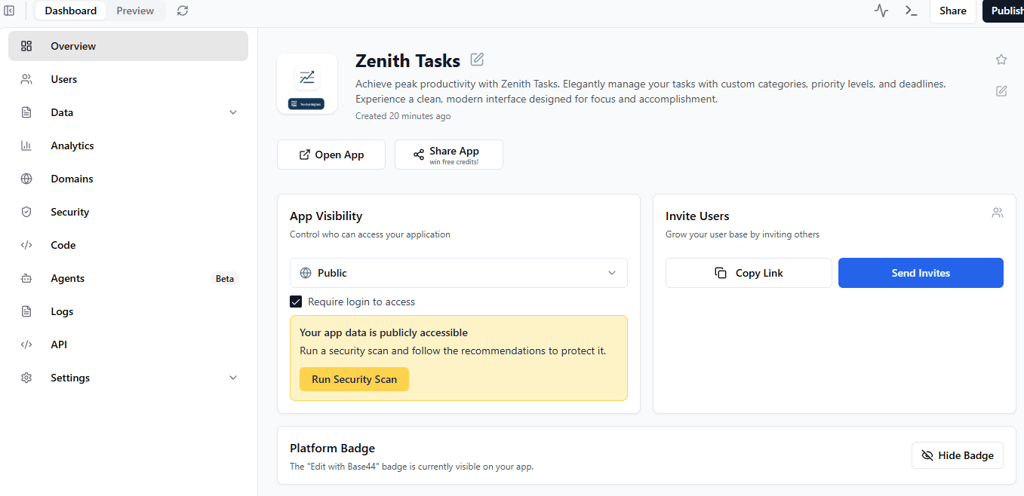Open the Domains page
Image resolution: width=1024 pixels, height=496 pixels.
[x=128, y=179]
